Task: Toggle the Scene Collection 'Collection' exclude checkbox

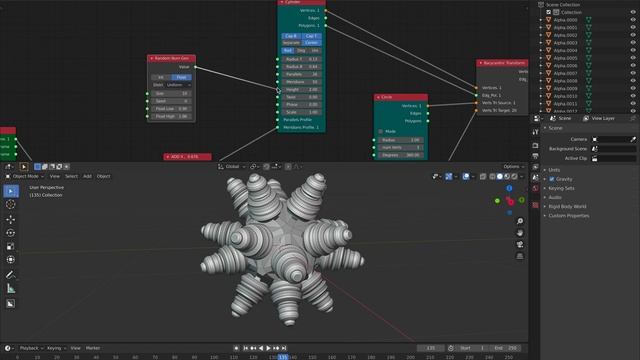Action: point(549,12)
